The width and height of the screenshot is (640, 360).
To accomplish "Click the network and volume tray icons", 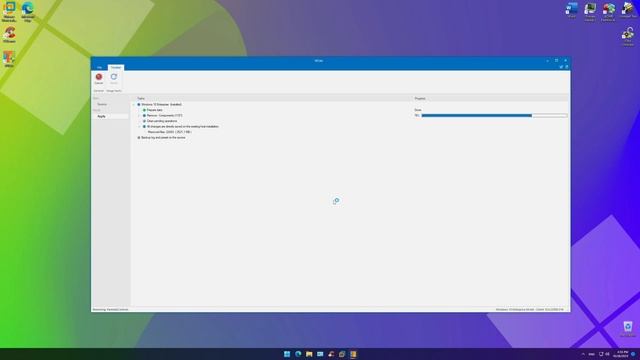I will pyautogui.click(x=604, y=354).
